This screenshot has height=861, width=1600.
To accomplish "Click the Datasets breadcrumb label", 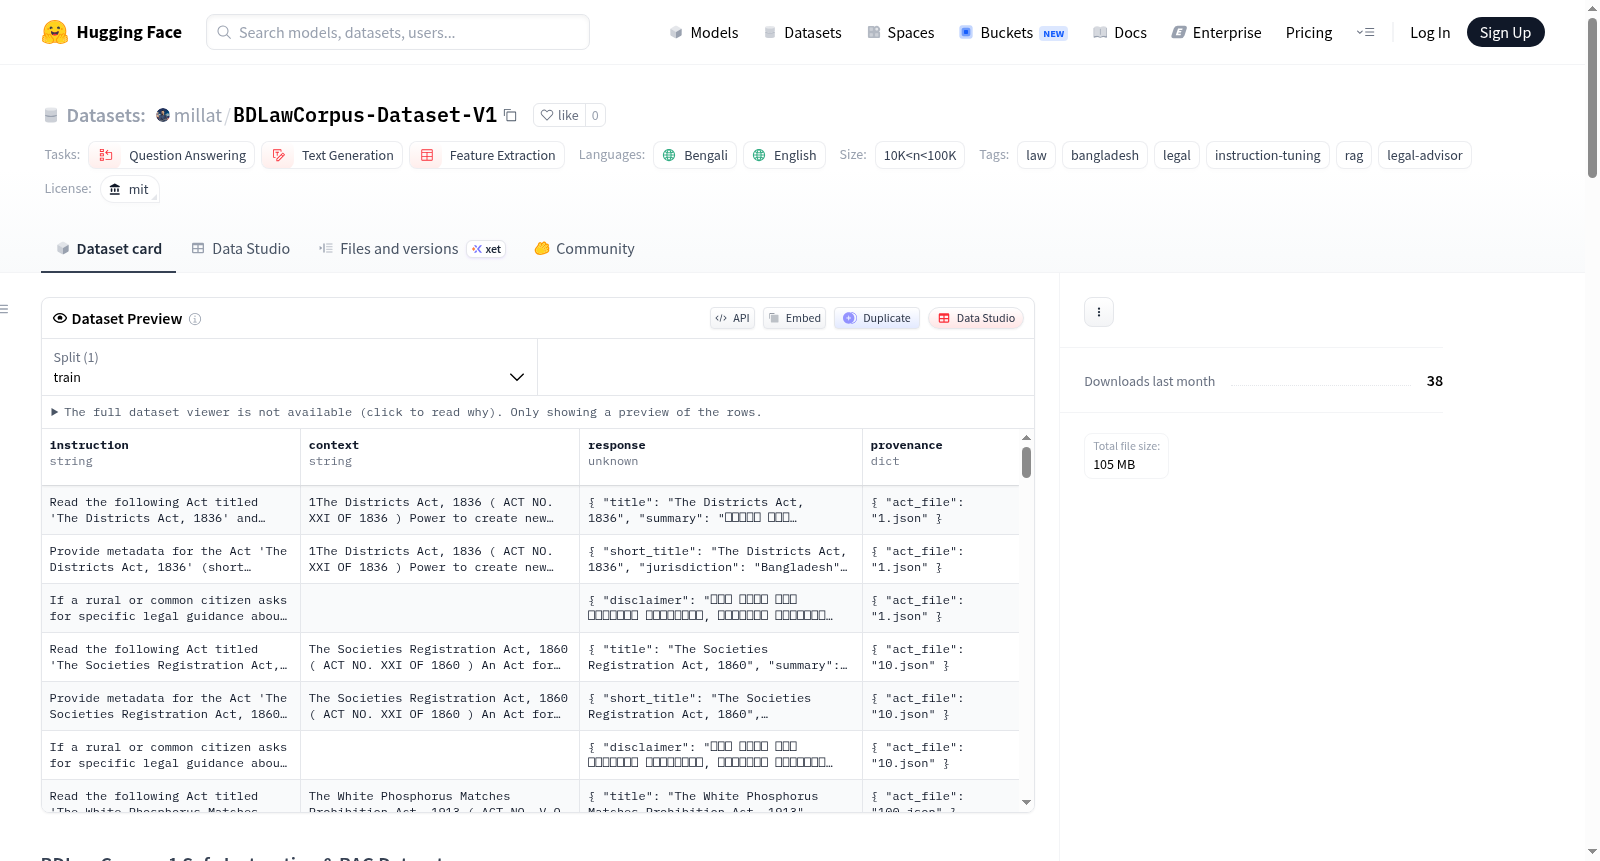I will [x=106, y=115].
